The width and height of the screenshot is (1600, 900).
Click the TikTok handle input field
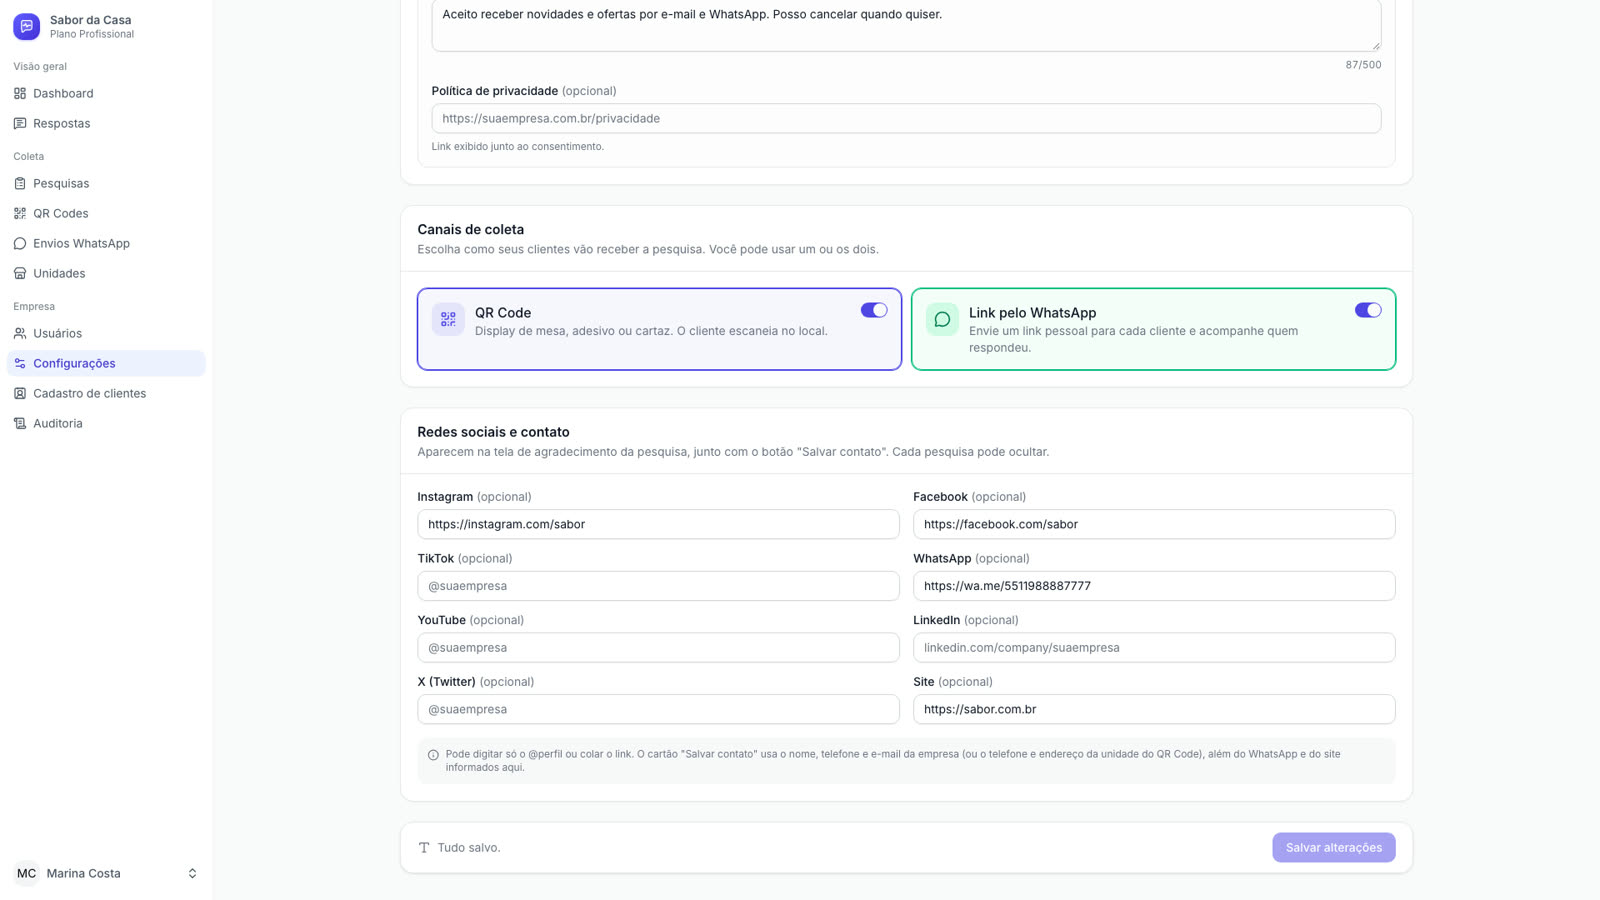[658, 586]
